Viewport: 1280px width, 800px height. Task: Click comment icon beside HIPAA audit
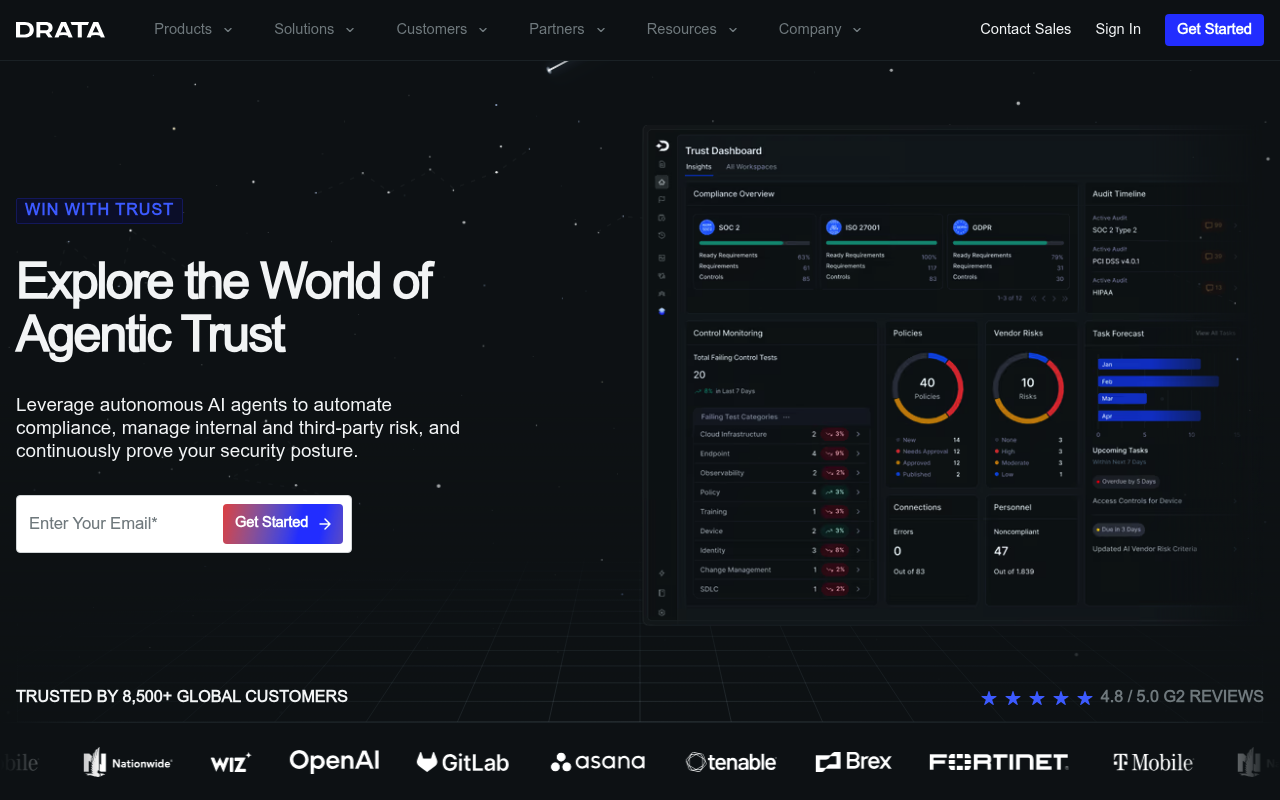click(x=1208, y=288)
